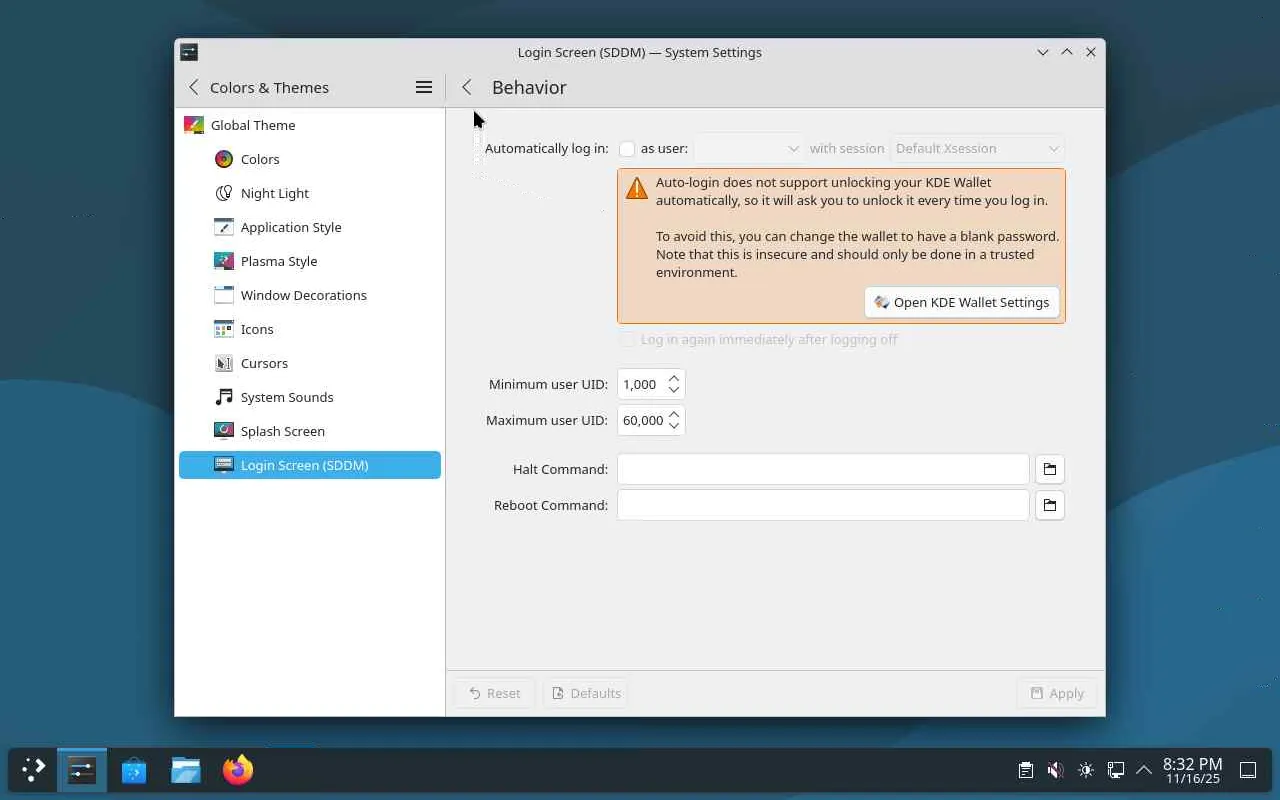
Task: Click the Application Style icon
Action: [224, 227]
